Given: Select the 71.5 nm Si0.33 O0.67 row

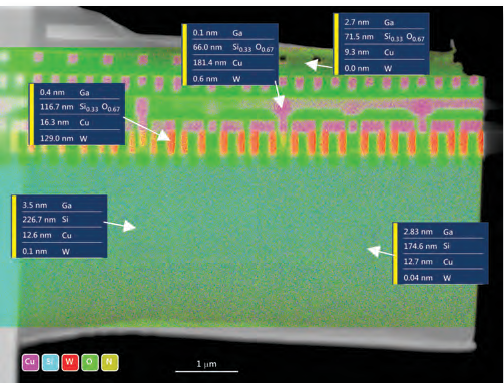Looking at the screenshot, I should click(x=384, y=37).
